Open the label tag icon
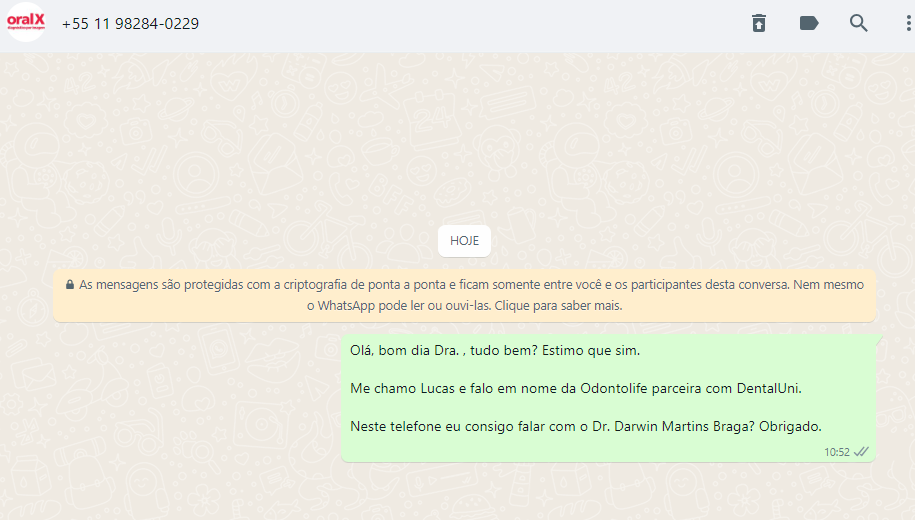 tap(809, 23)
